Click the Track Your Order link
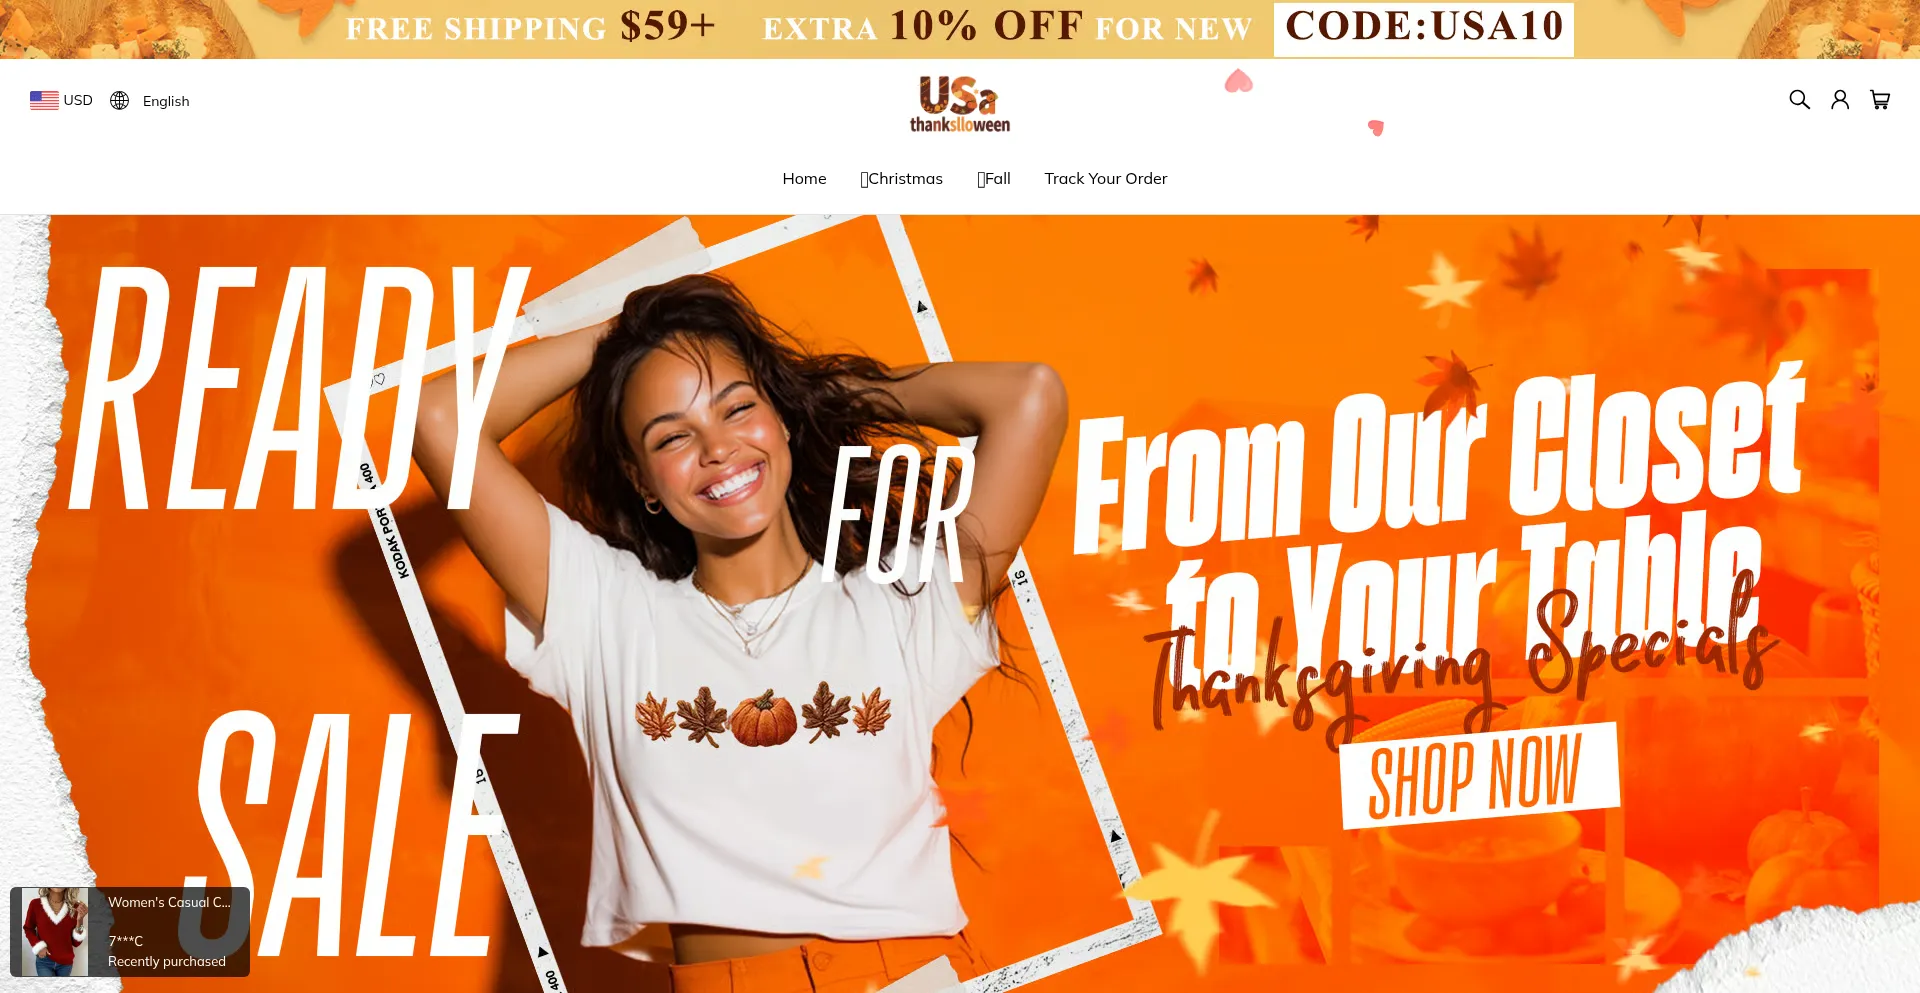Viewport: 1920px width, 993px height. pos(1106,178)
